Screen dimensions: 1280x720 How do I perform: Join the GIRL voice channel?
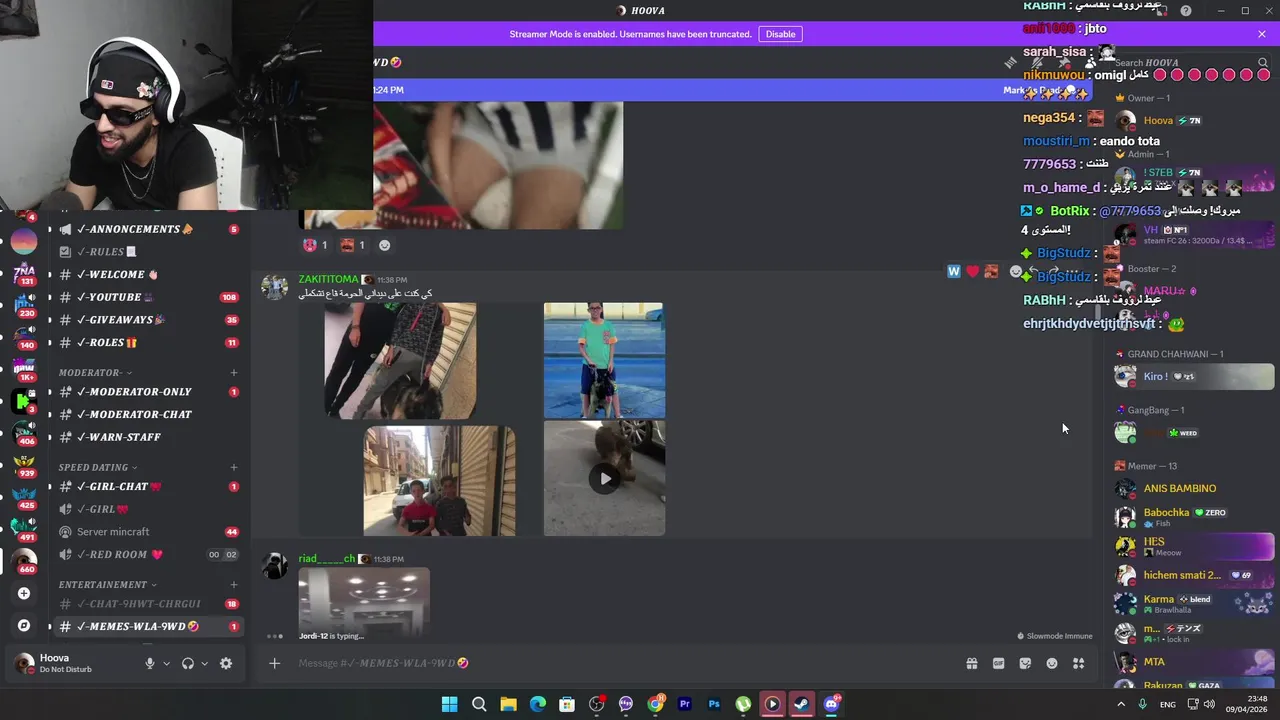coord(147,509)
